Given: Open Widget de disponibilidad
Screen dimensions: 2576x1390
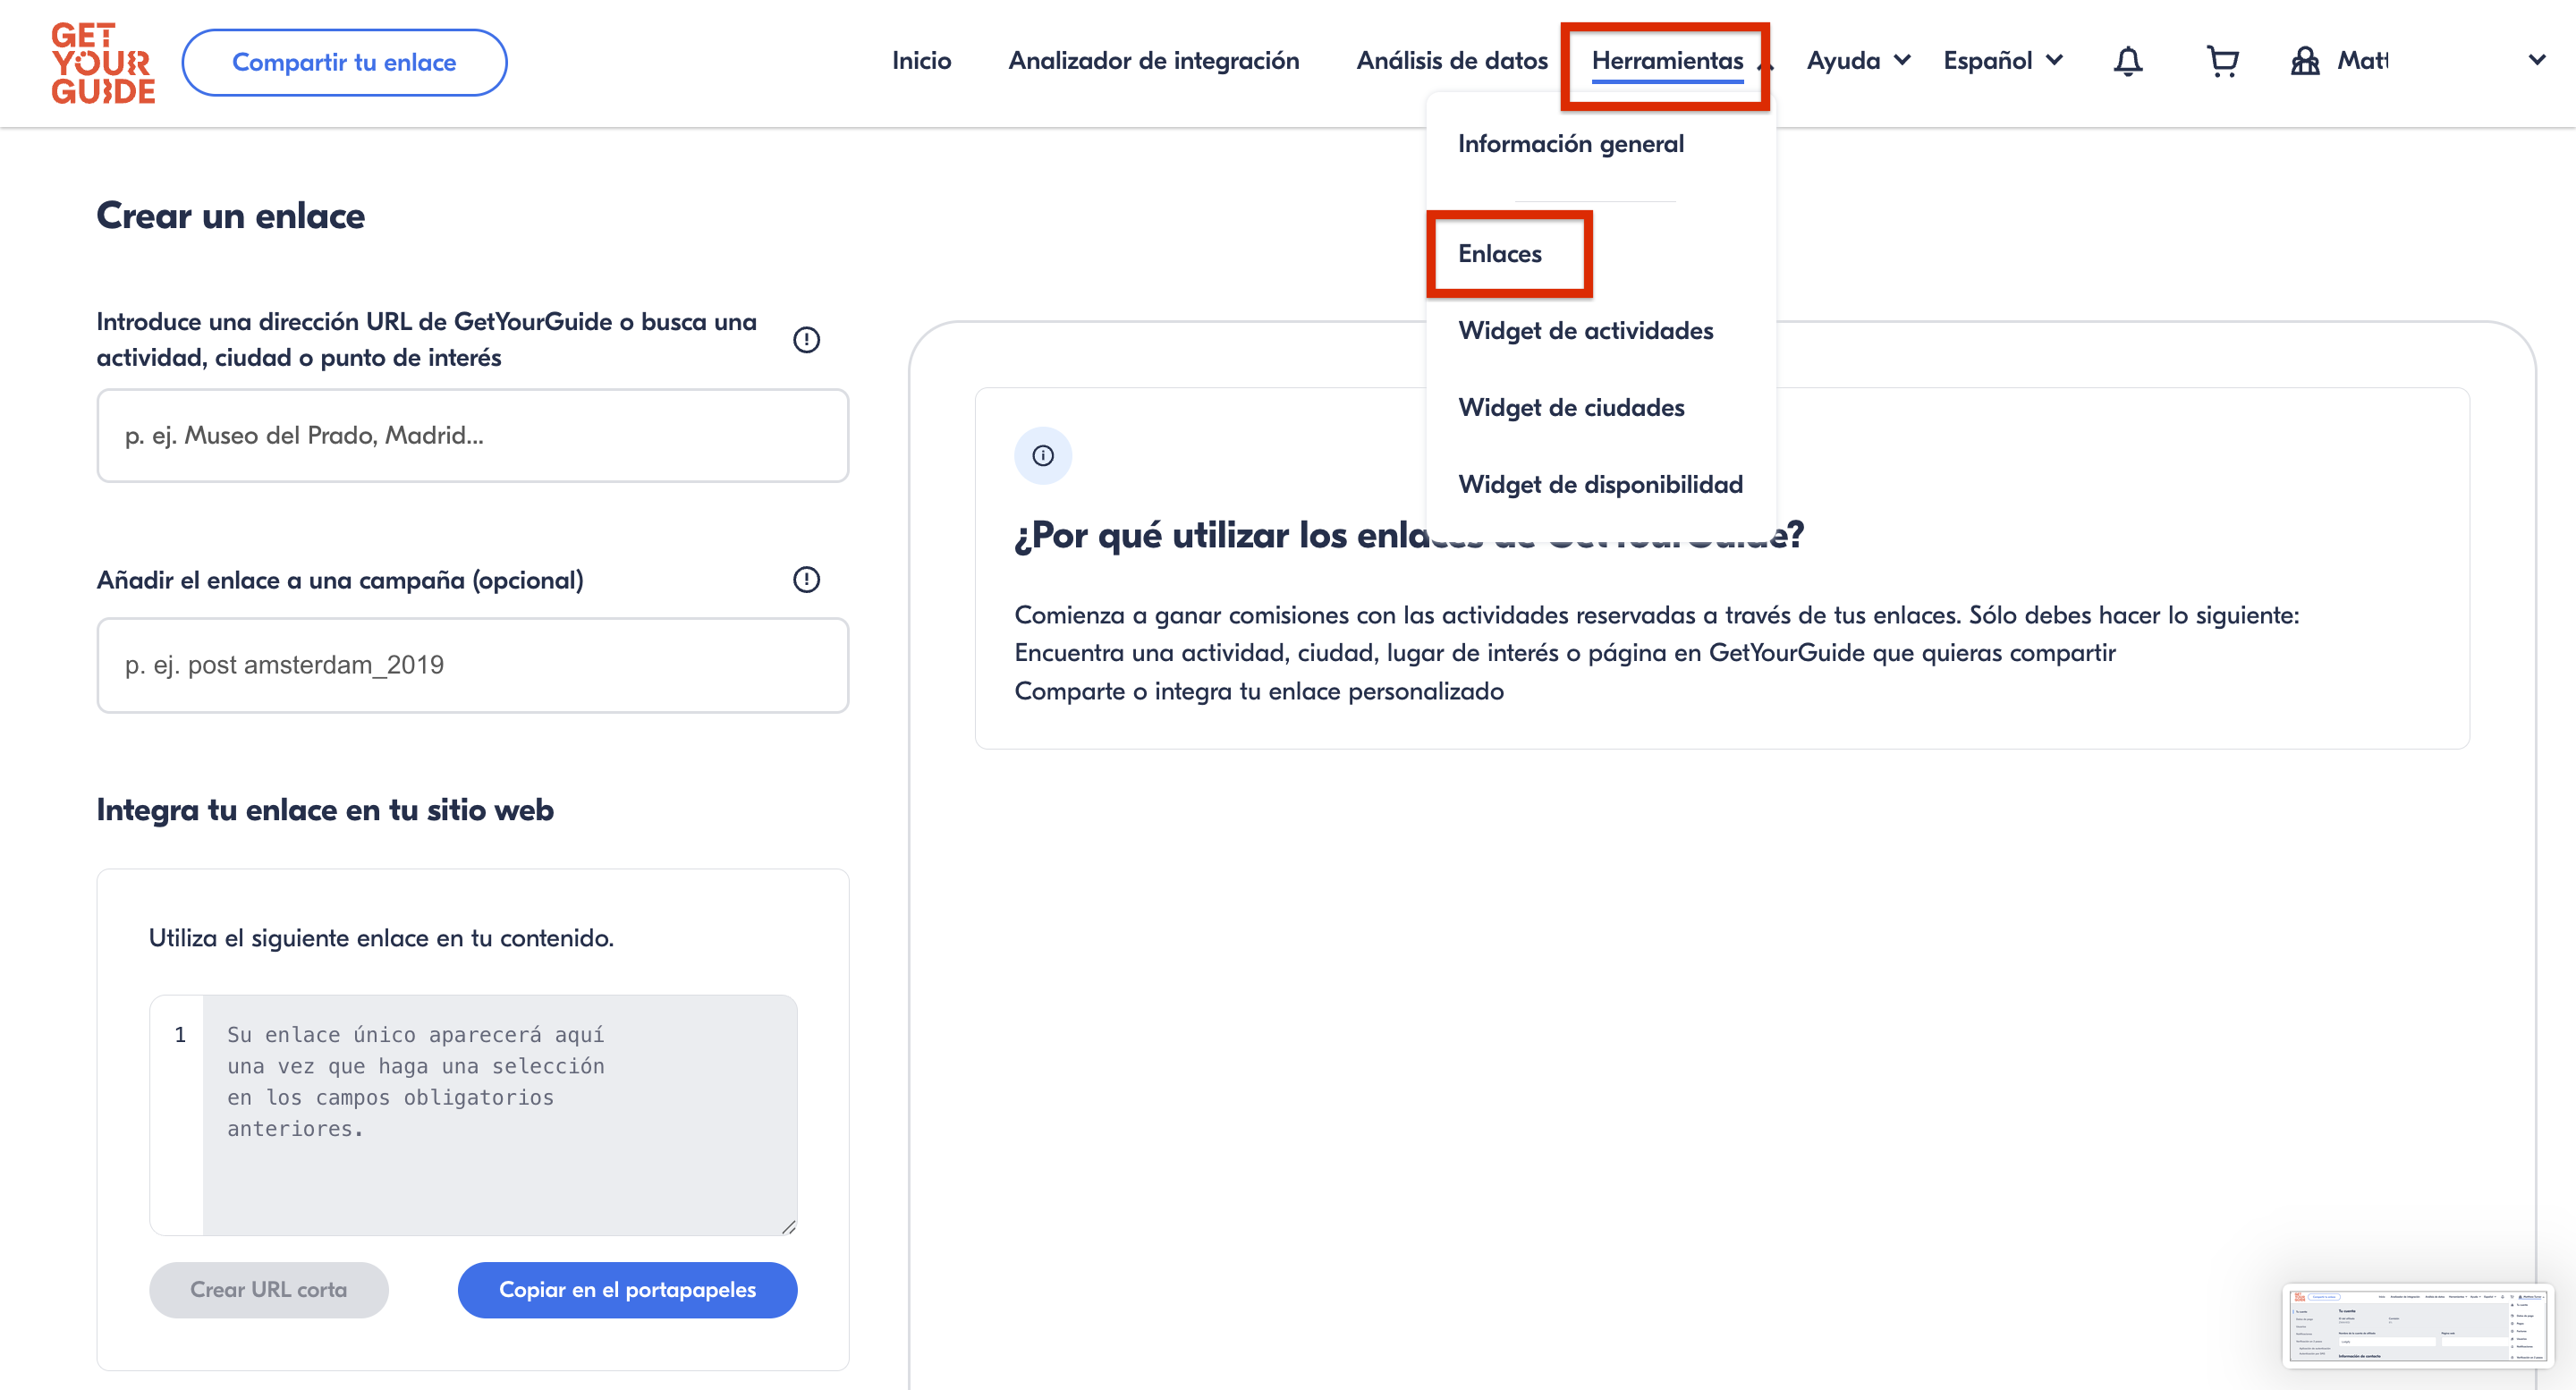Looking at the screenshot, I should 1600,485.
